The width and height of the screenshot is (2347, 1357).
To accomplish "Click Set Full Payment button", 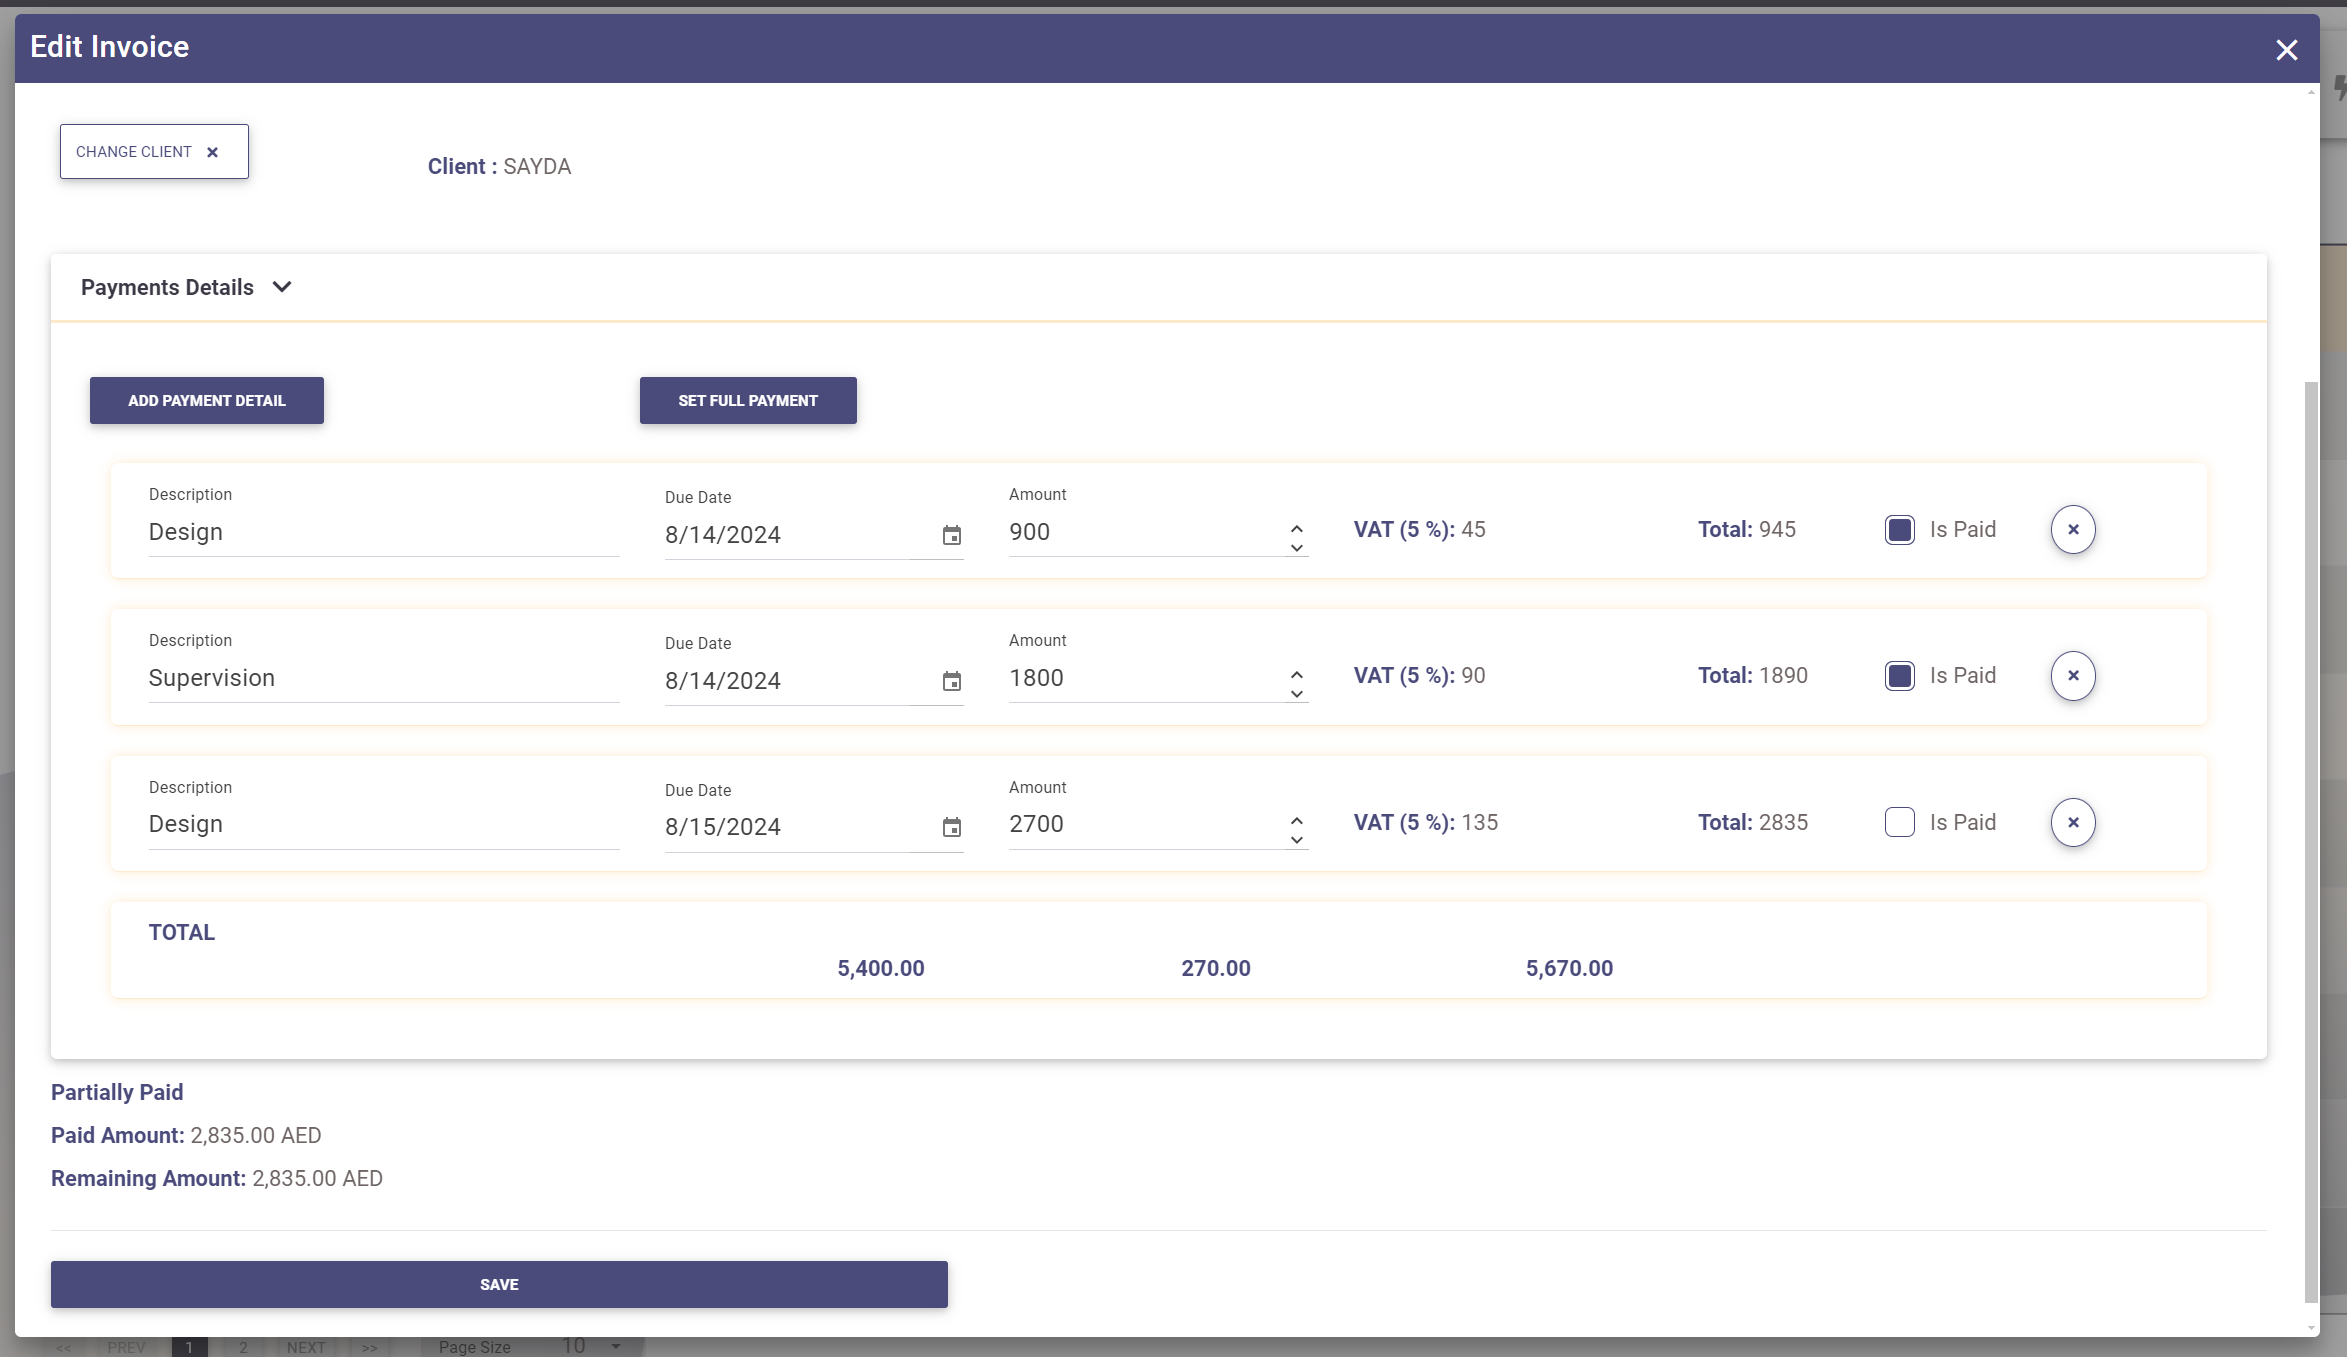I will [x=747, y=400].
